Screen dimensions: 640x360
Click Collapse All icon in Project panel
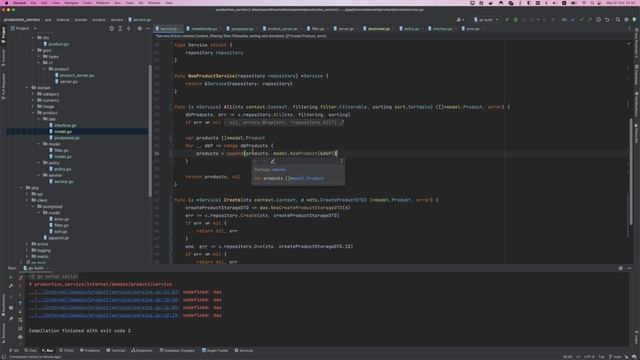pos(129,29)
